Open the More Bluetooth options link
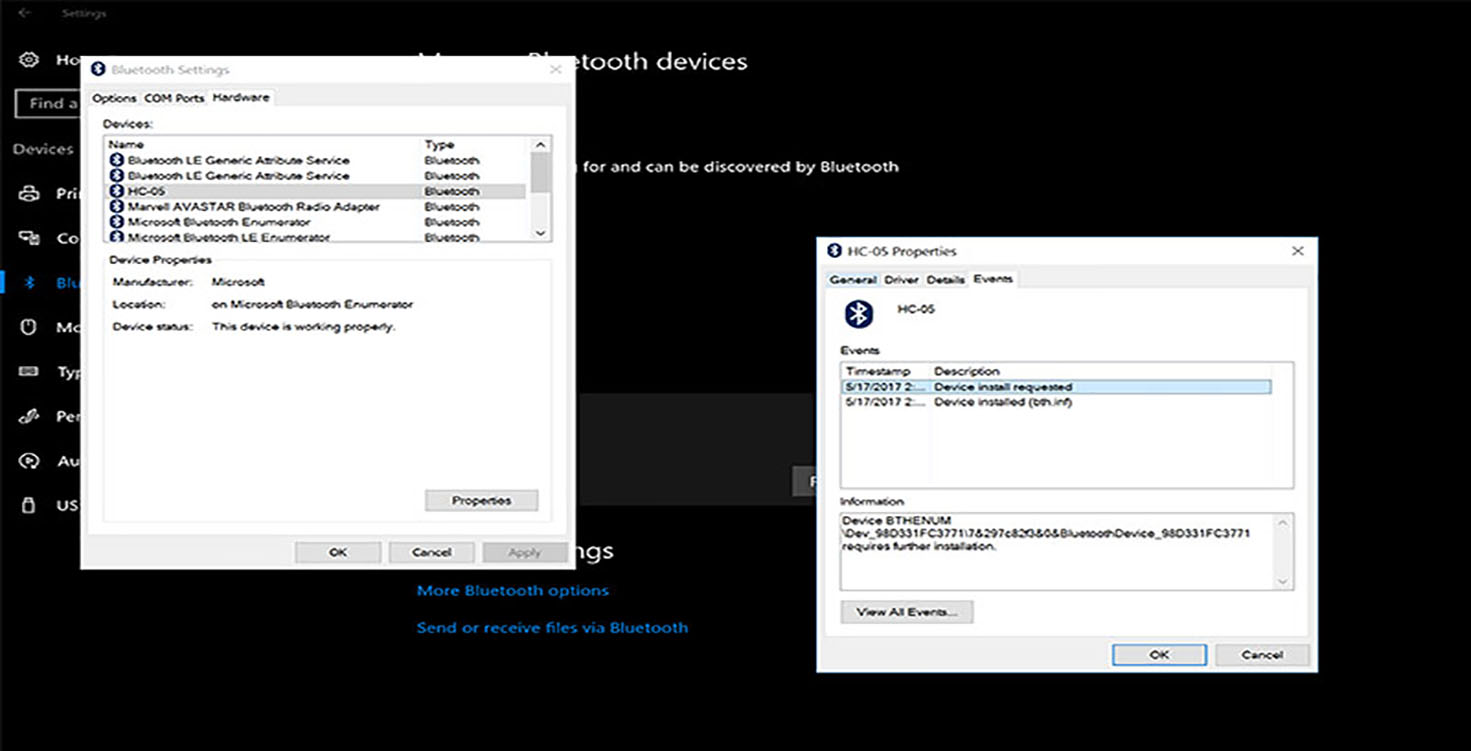 (x=513, y=590)
